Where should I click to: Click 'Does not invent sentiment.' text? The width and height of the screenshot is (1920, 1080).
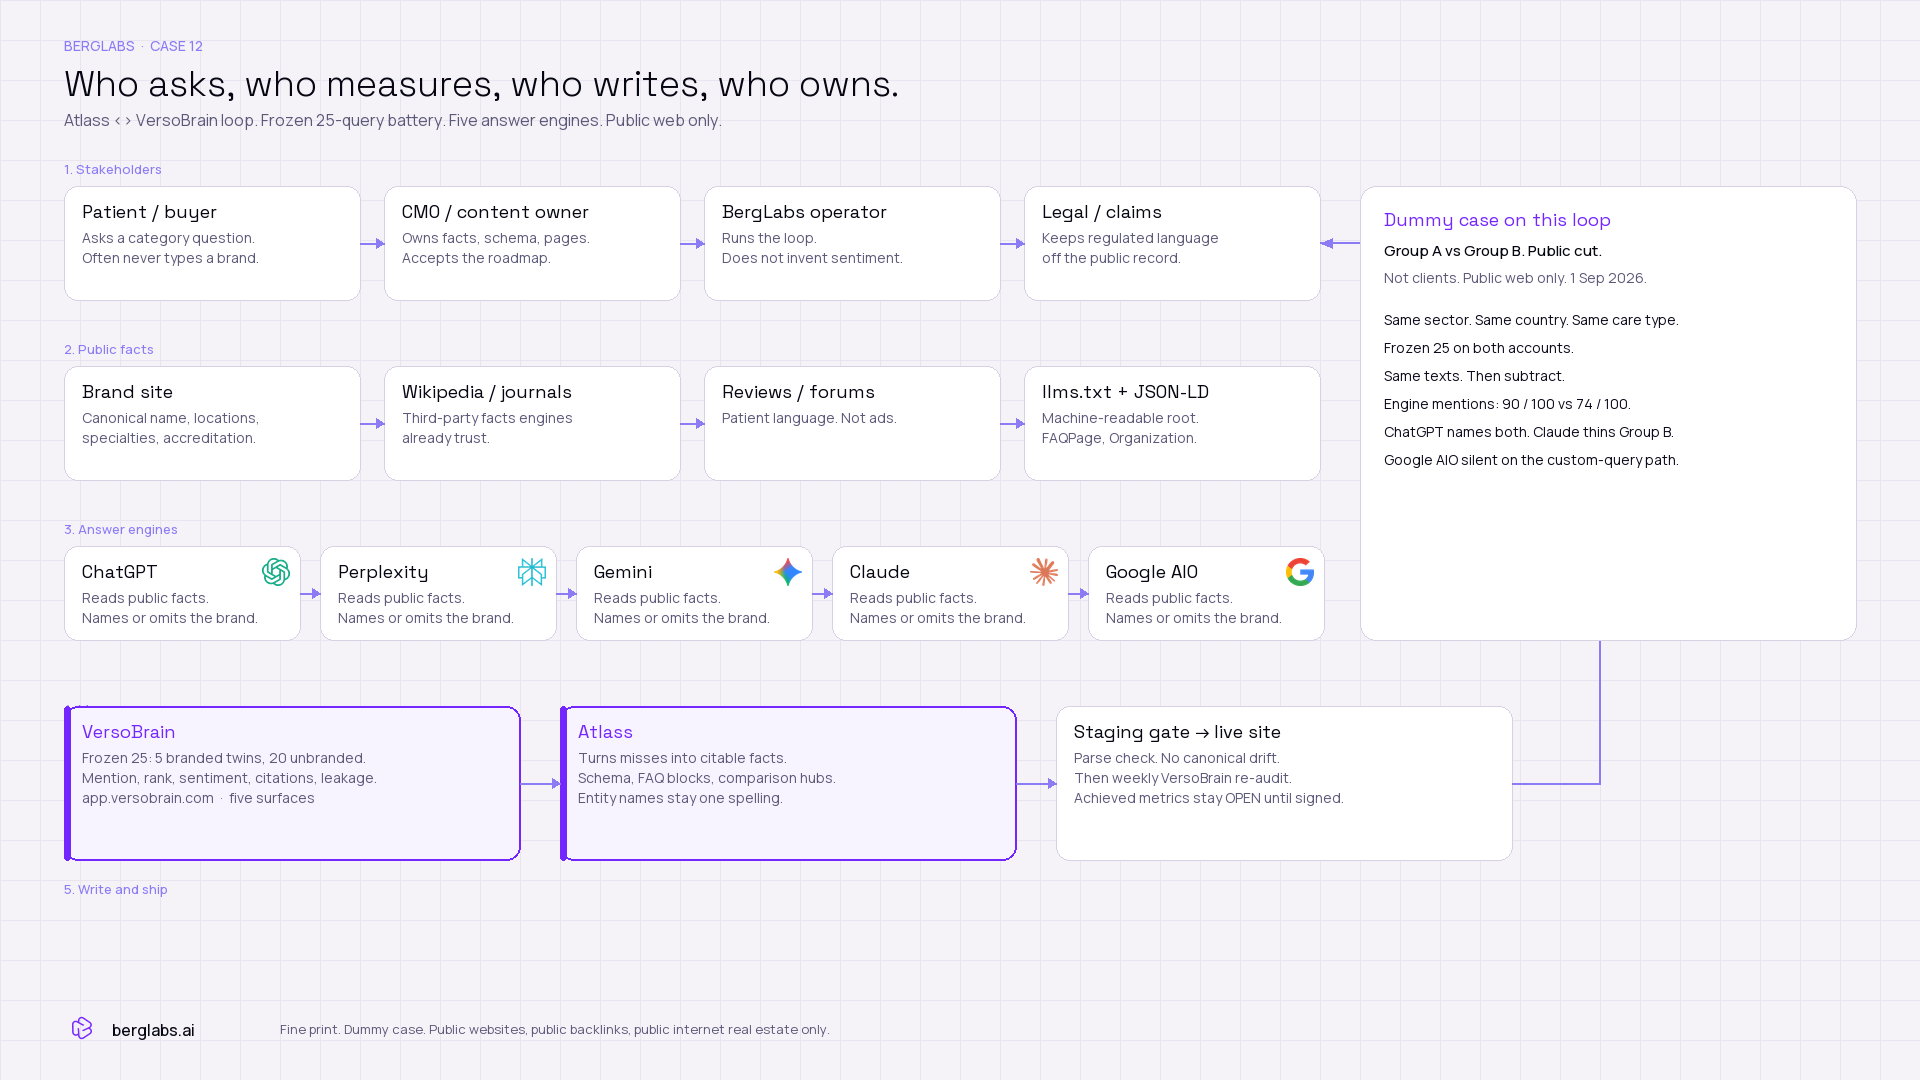[x=812, y=258]
